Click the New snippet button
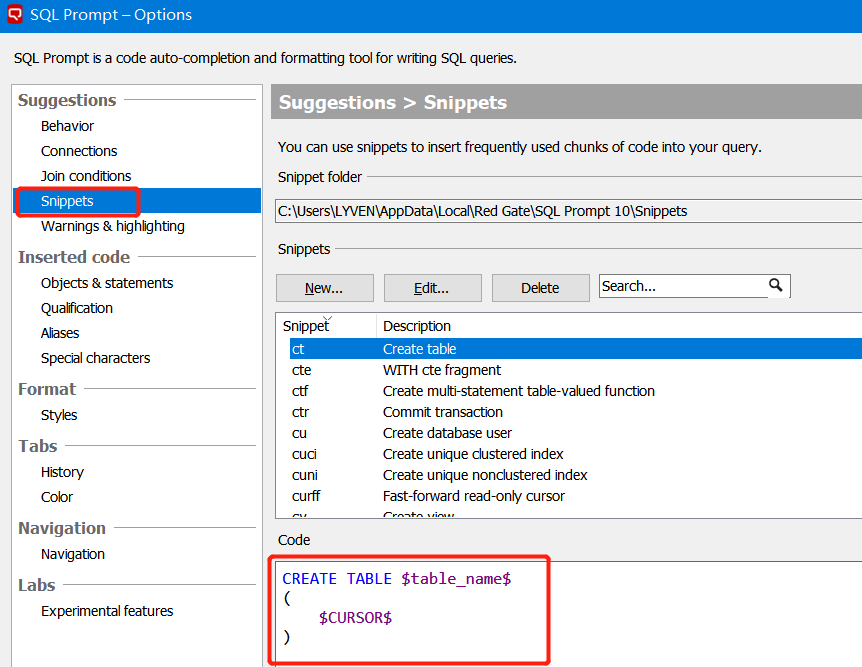862x667 pixels. pyautogui.click(x=324, y=287)
